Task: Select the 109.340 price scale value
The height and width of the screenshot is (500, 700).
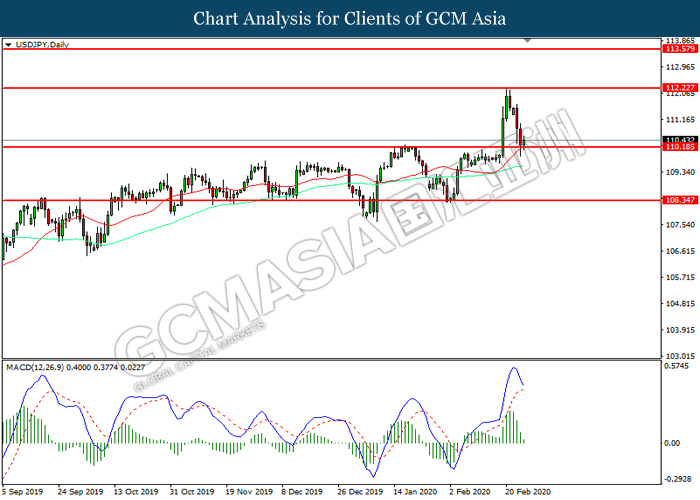Action: tap(680, 172)
